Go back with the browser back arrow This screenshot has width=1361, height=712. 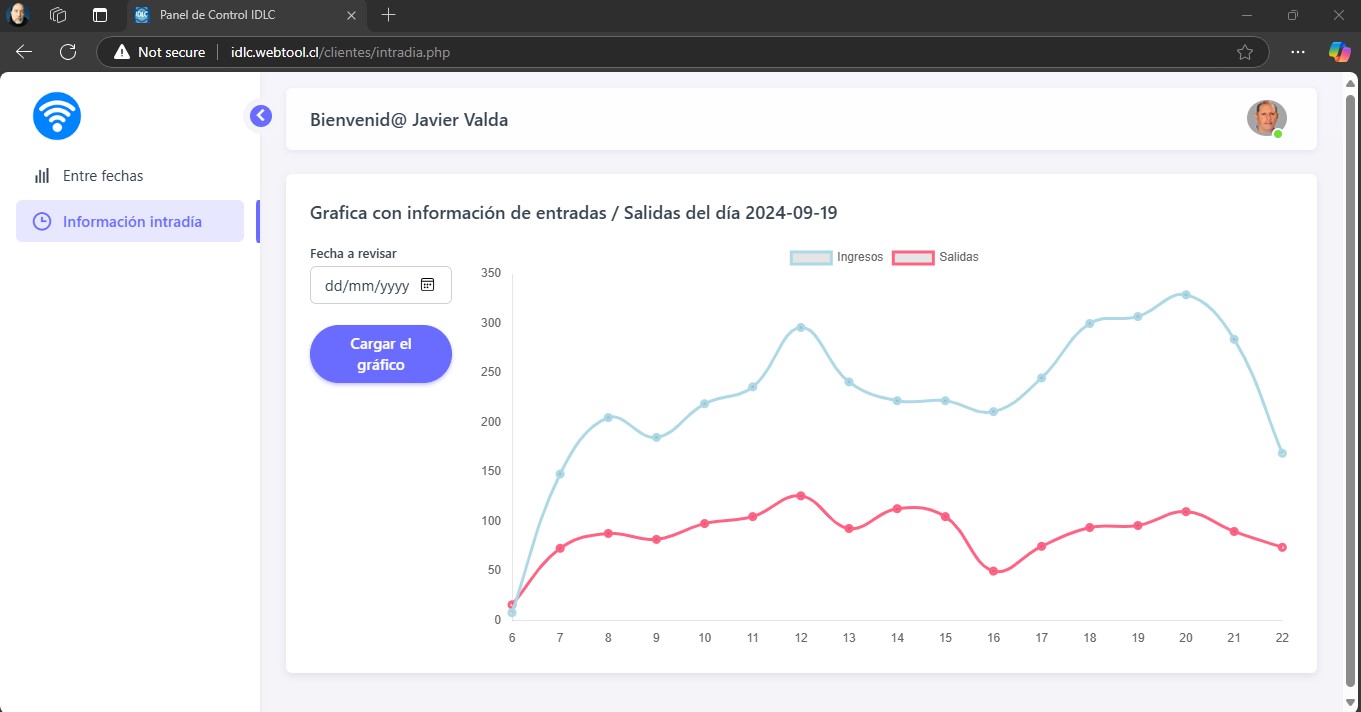tap(24, 52)
